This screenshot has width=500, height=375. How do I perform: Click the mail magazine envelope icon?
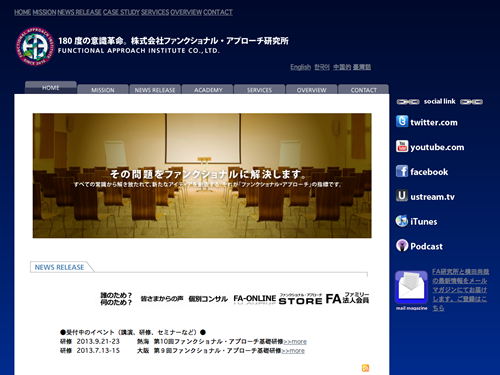click(411, 287)
